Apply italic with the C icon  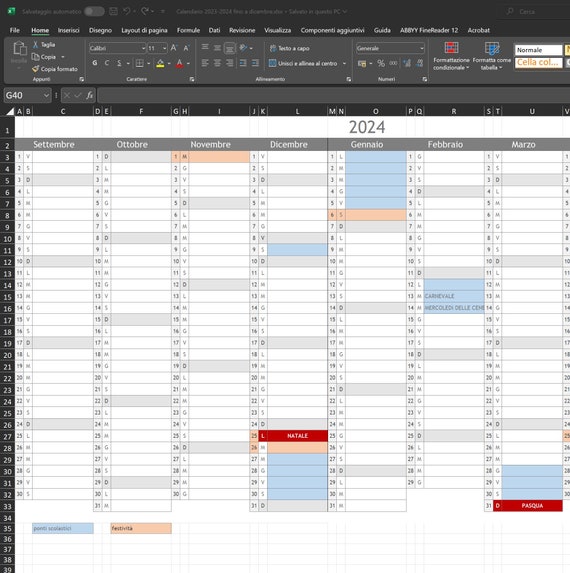[107, 63]
